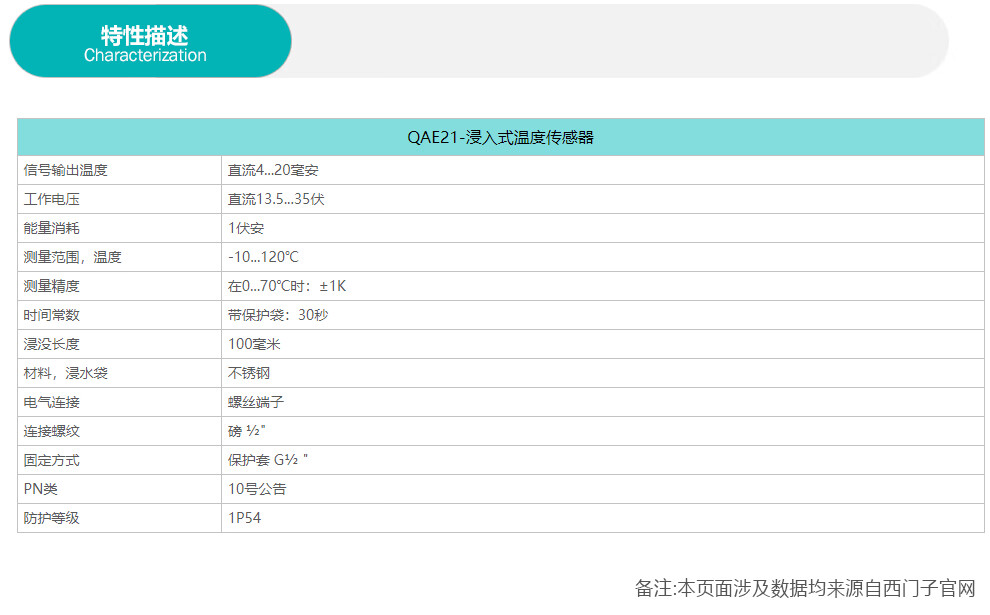990x615 pixels.
Task: Click the 材料，浸水袋 label cell
Action: (x=119, y=373)
